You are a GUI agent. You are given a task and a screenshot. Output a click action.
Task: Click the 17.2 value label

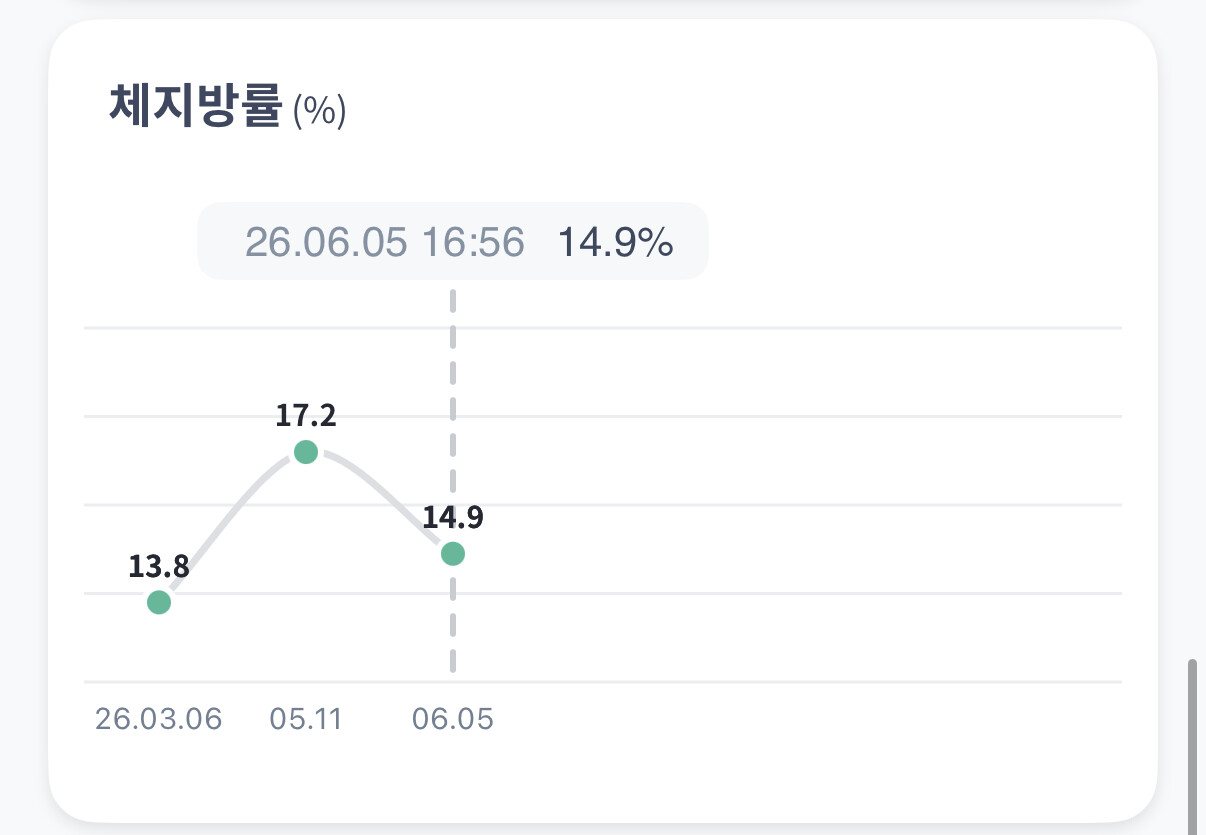point(306,416)
